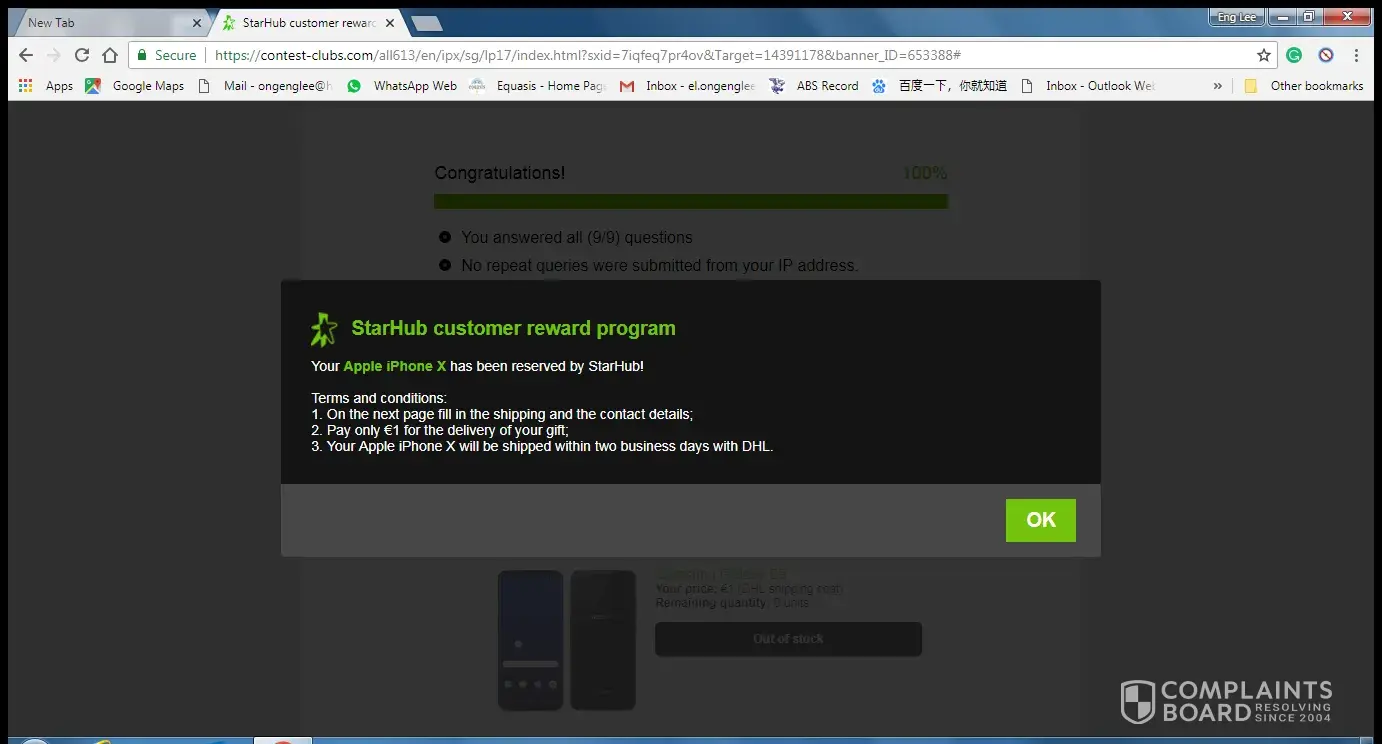Screen dimensions: 1382x744
Task: Click the Apps shortcut in bookmarks bar
Action: tap(46, 86)
